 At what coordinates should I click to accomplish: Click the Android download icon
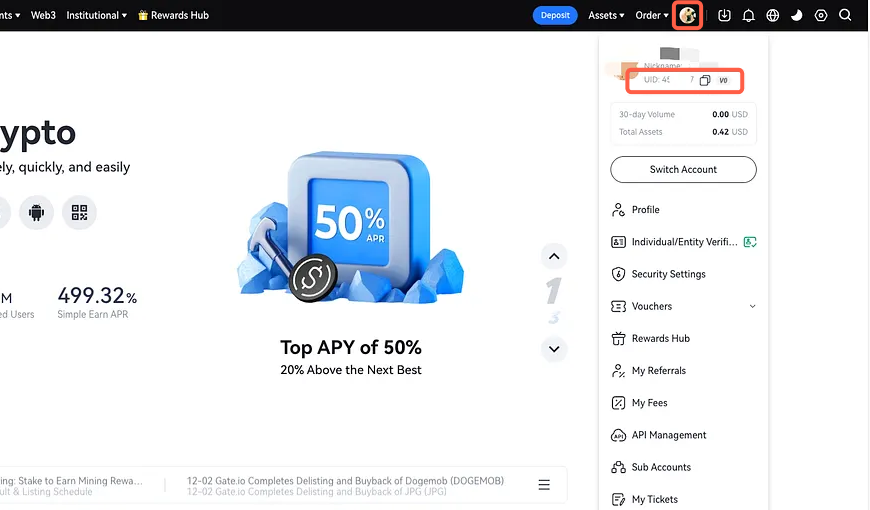click(37, 213)
